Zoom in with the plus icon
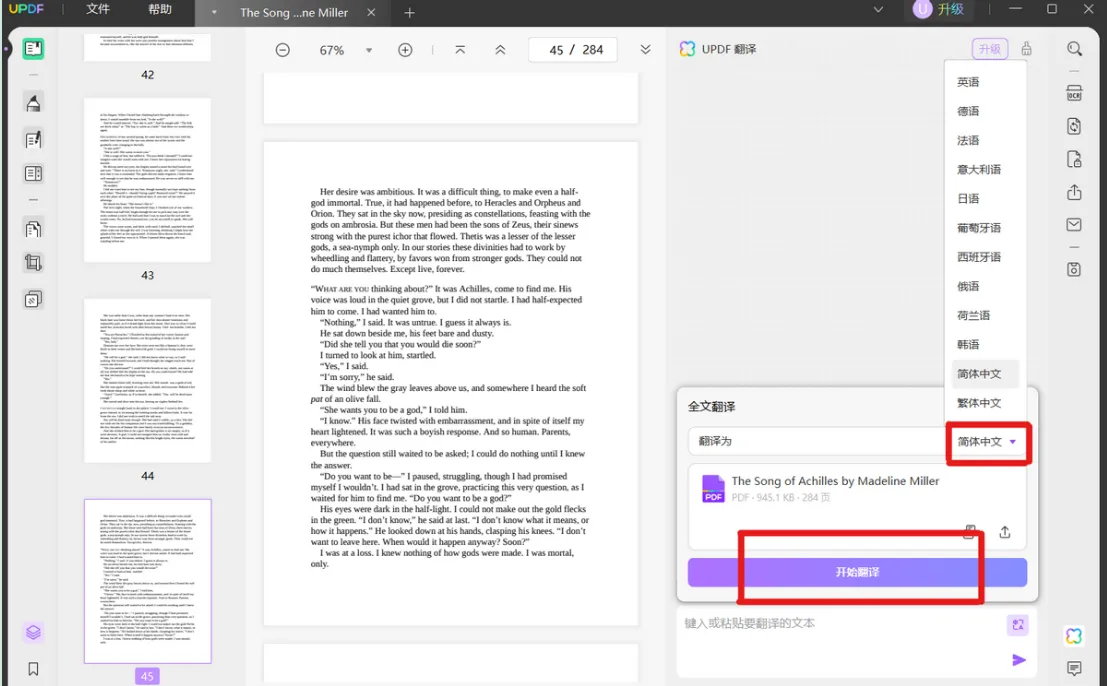 (405, 50)
